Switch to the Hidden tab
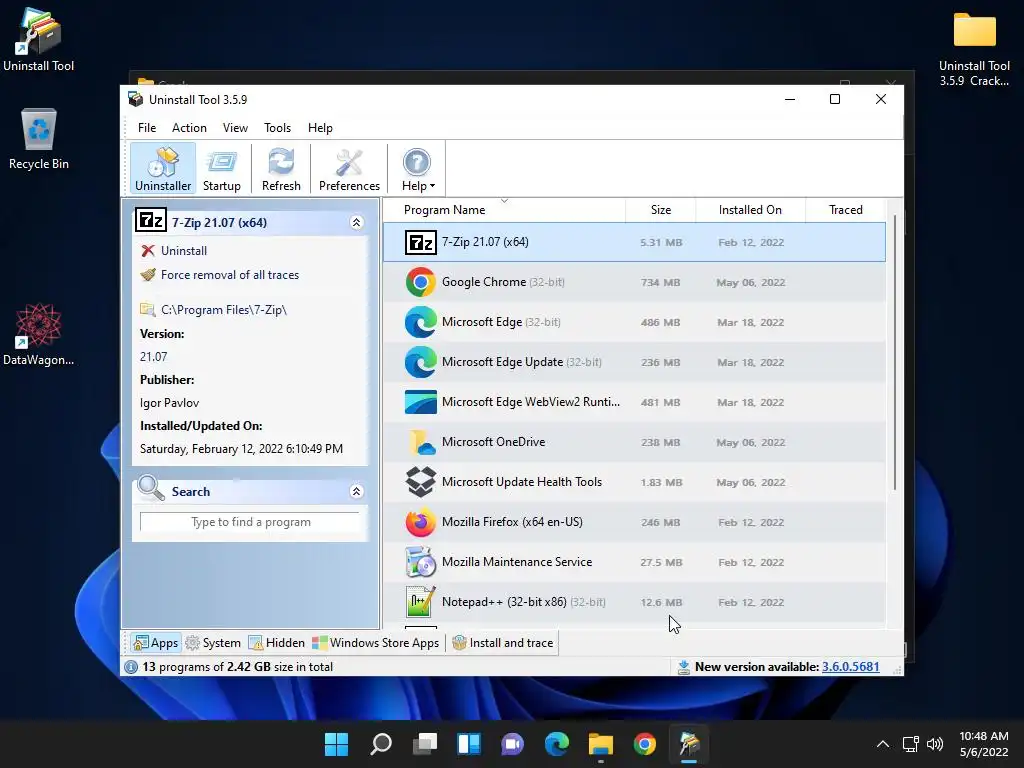This screenshot has height=768, width=1024. click(277, 643)
